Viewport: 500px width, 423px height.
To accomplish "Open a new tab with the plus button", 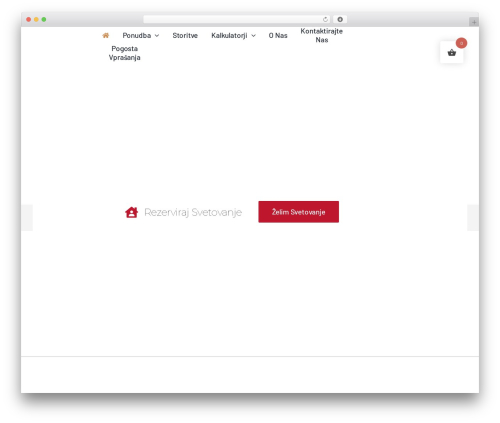I will (x=474, y=22).
